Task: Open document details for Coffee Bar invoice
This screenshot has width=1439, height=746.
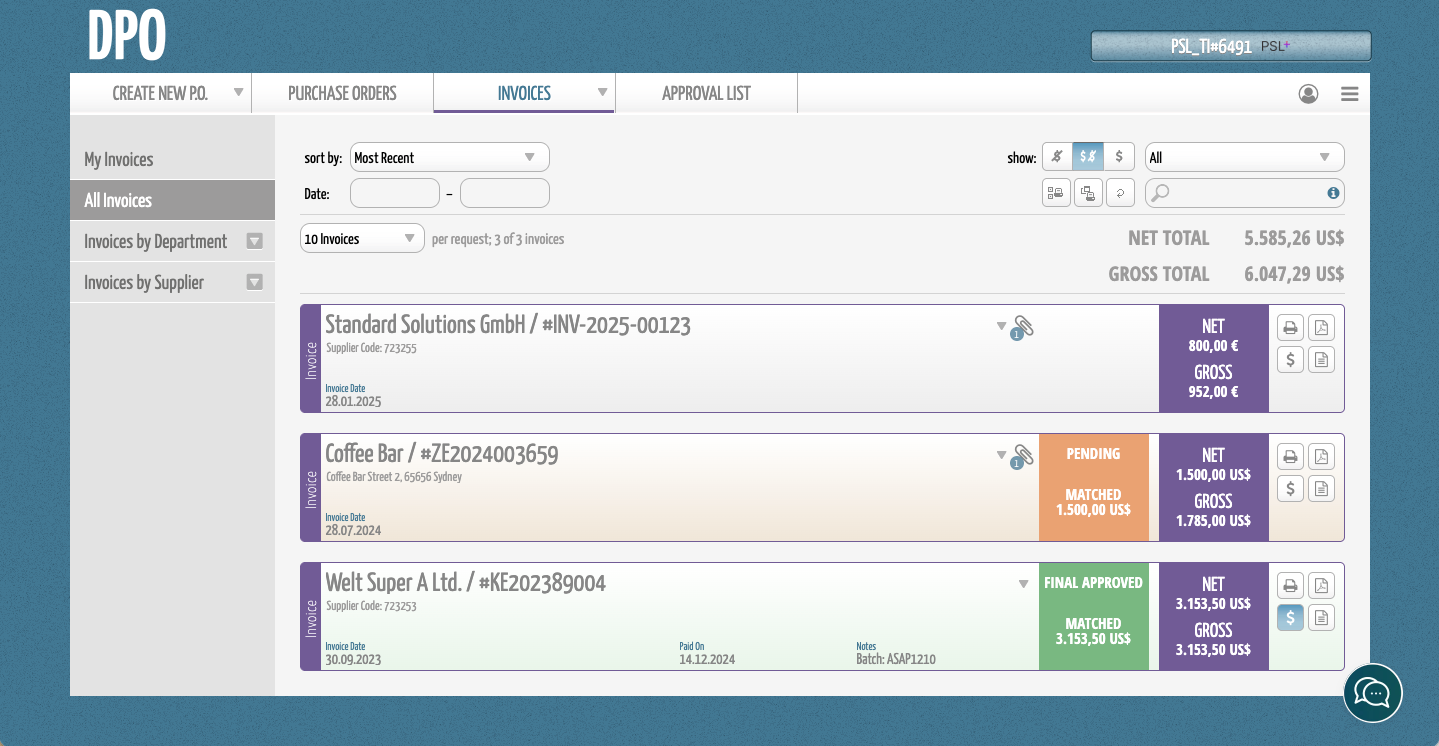Action: click(x=1322, y=489)
